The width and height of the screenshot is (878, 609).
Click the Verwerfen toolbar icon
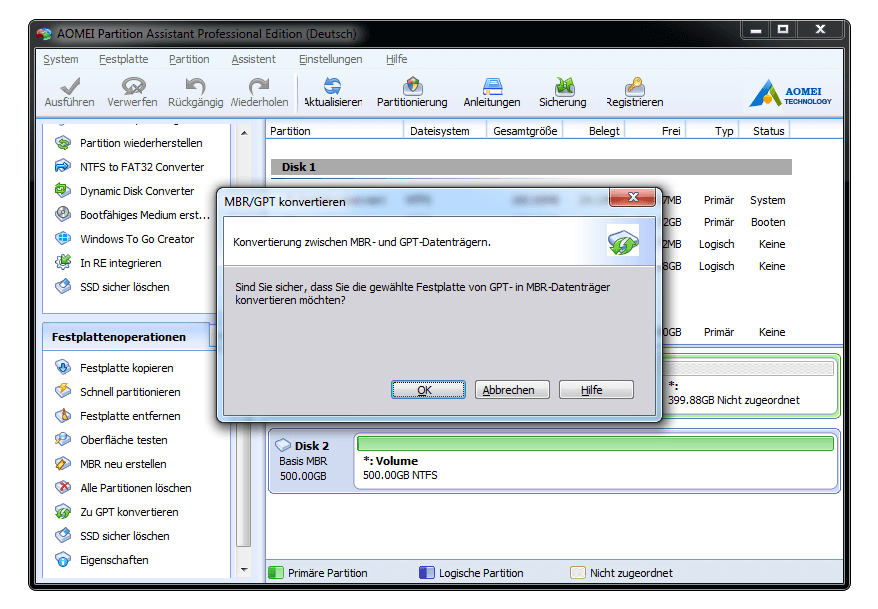[133, 86]
